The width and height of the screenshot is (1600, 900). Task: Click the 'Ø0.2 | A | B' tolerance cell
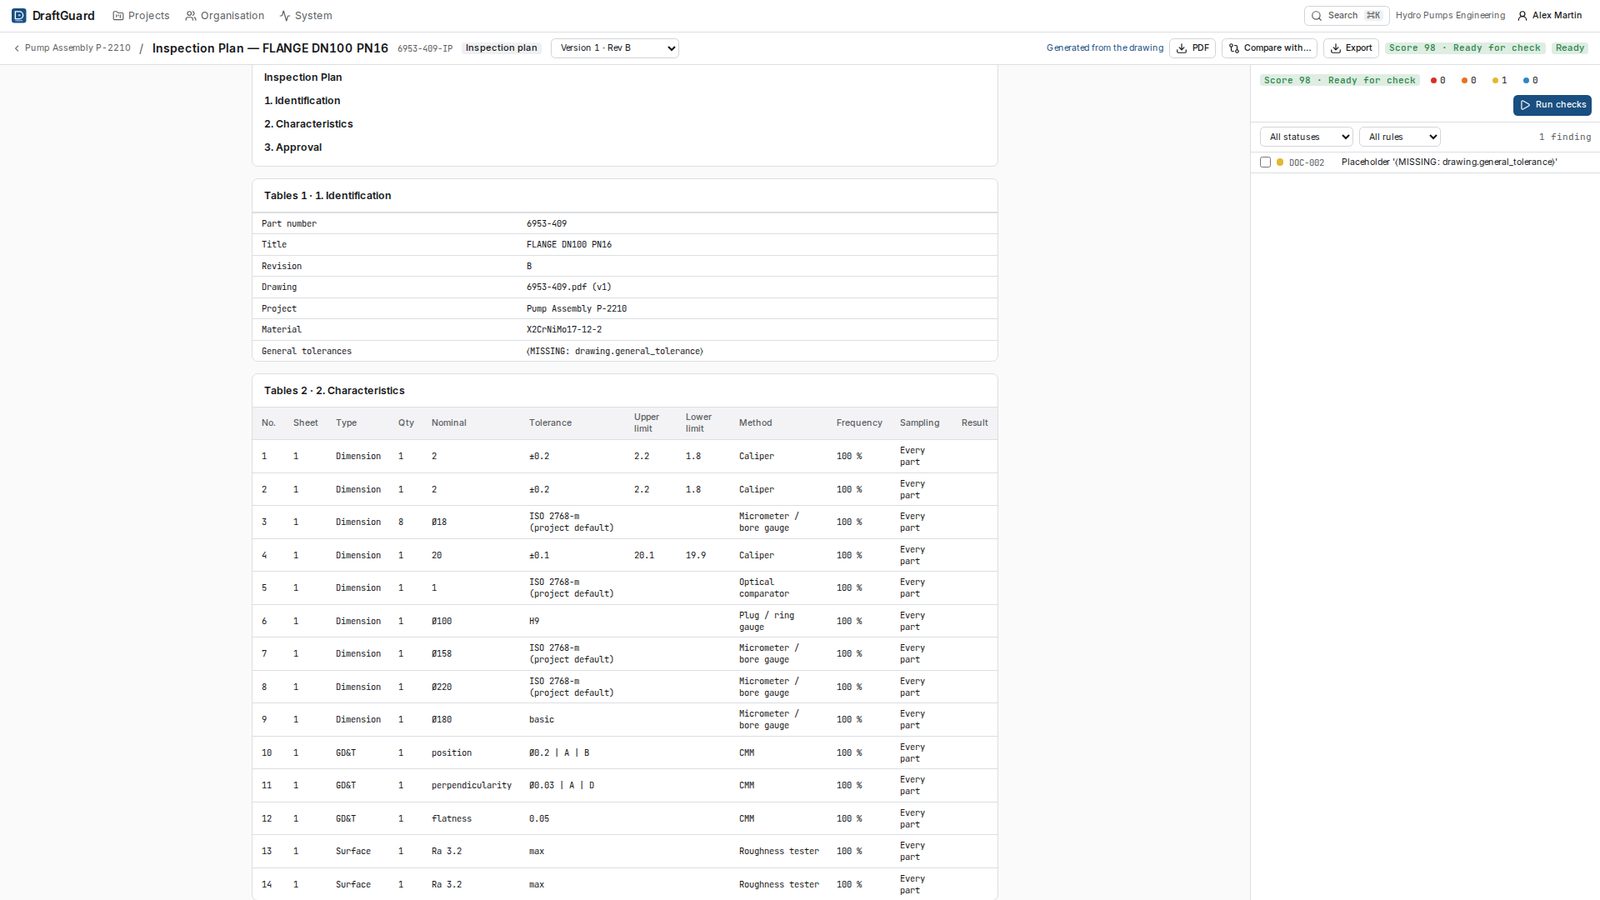(x=558, y=753)
